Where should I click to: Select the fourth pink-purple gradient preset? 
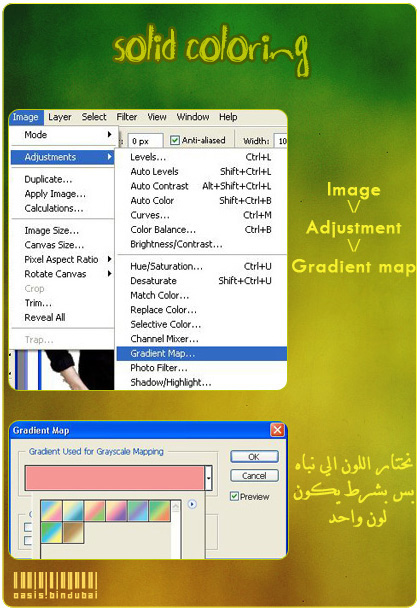[x=116, y=511]
